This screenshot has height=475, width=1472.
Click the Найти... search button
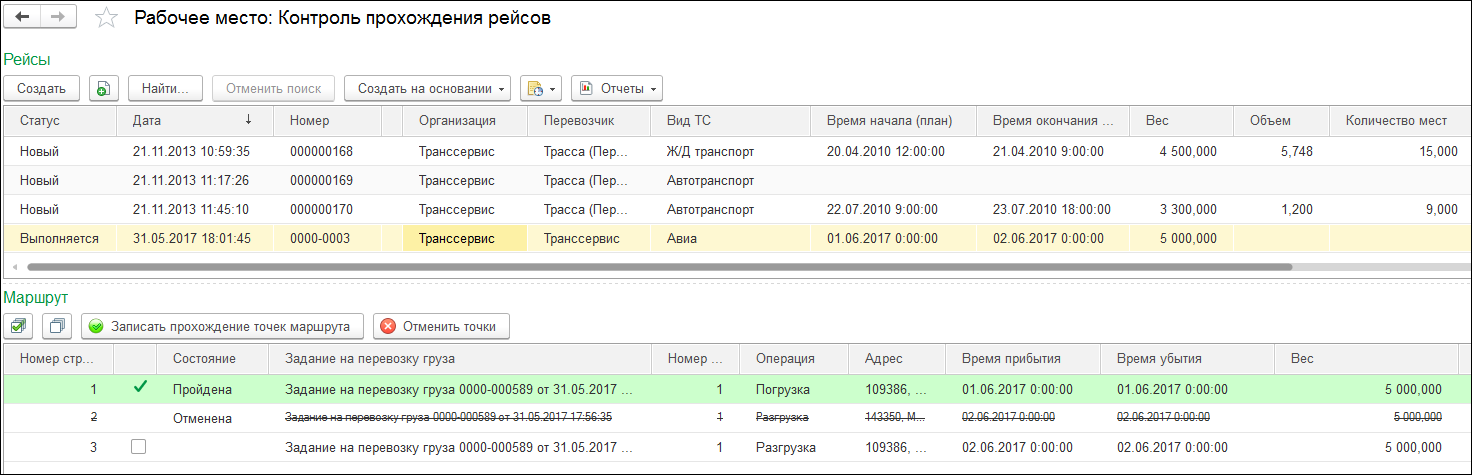(x=165, y=88)
